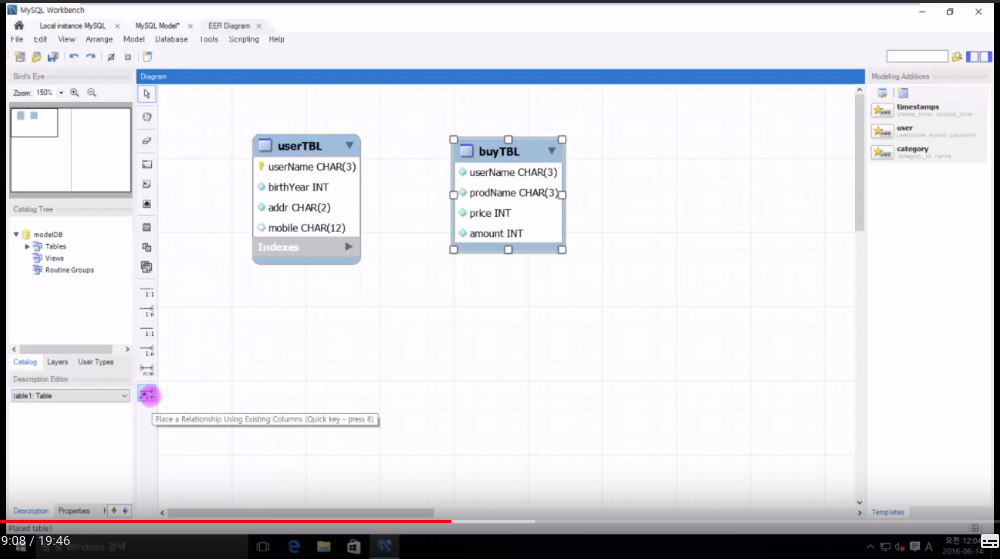1000x560 pixels.
Task: Click the Bird's Eye overview thumbnail
Action: coord(71,150)
